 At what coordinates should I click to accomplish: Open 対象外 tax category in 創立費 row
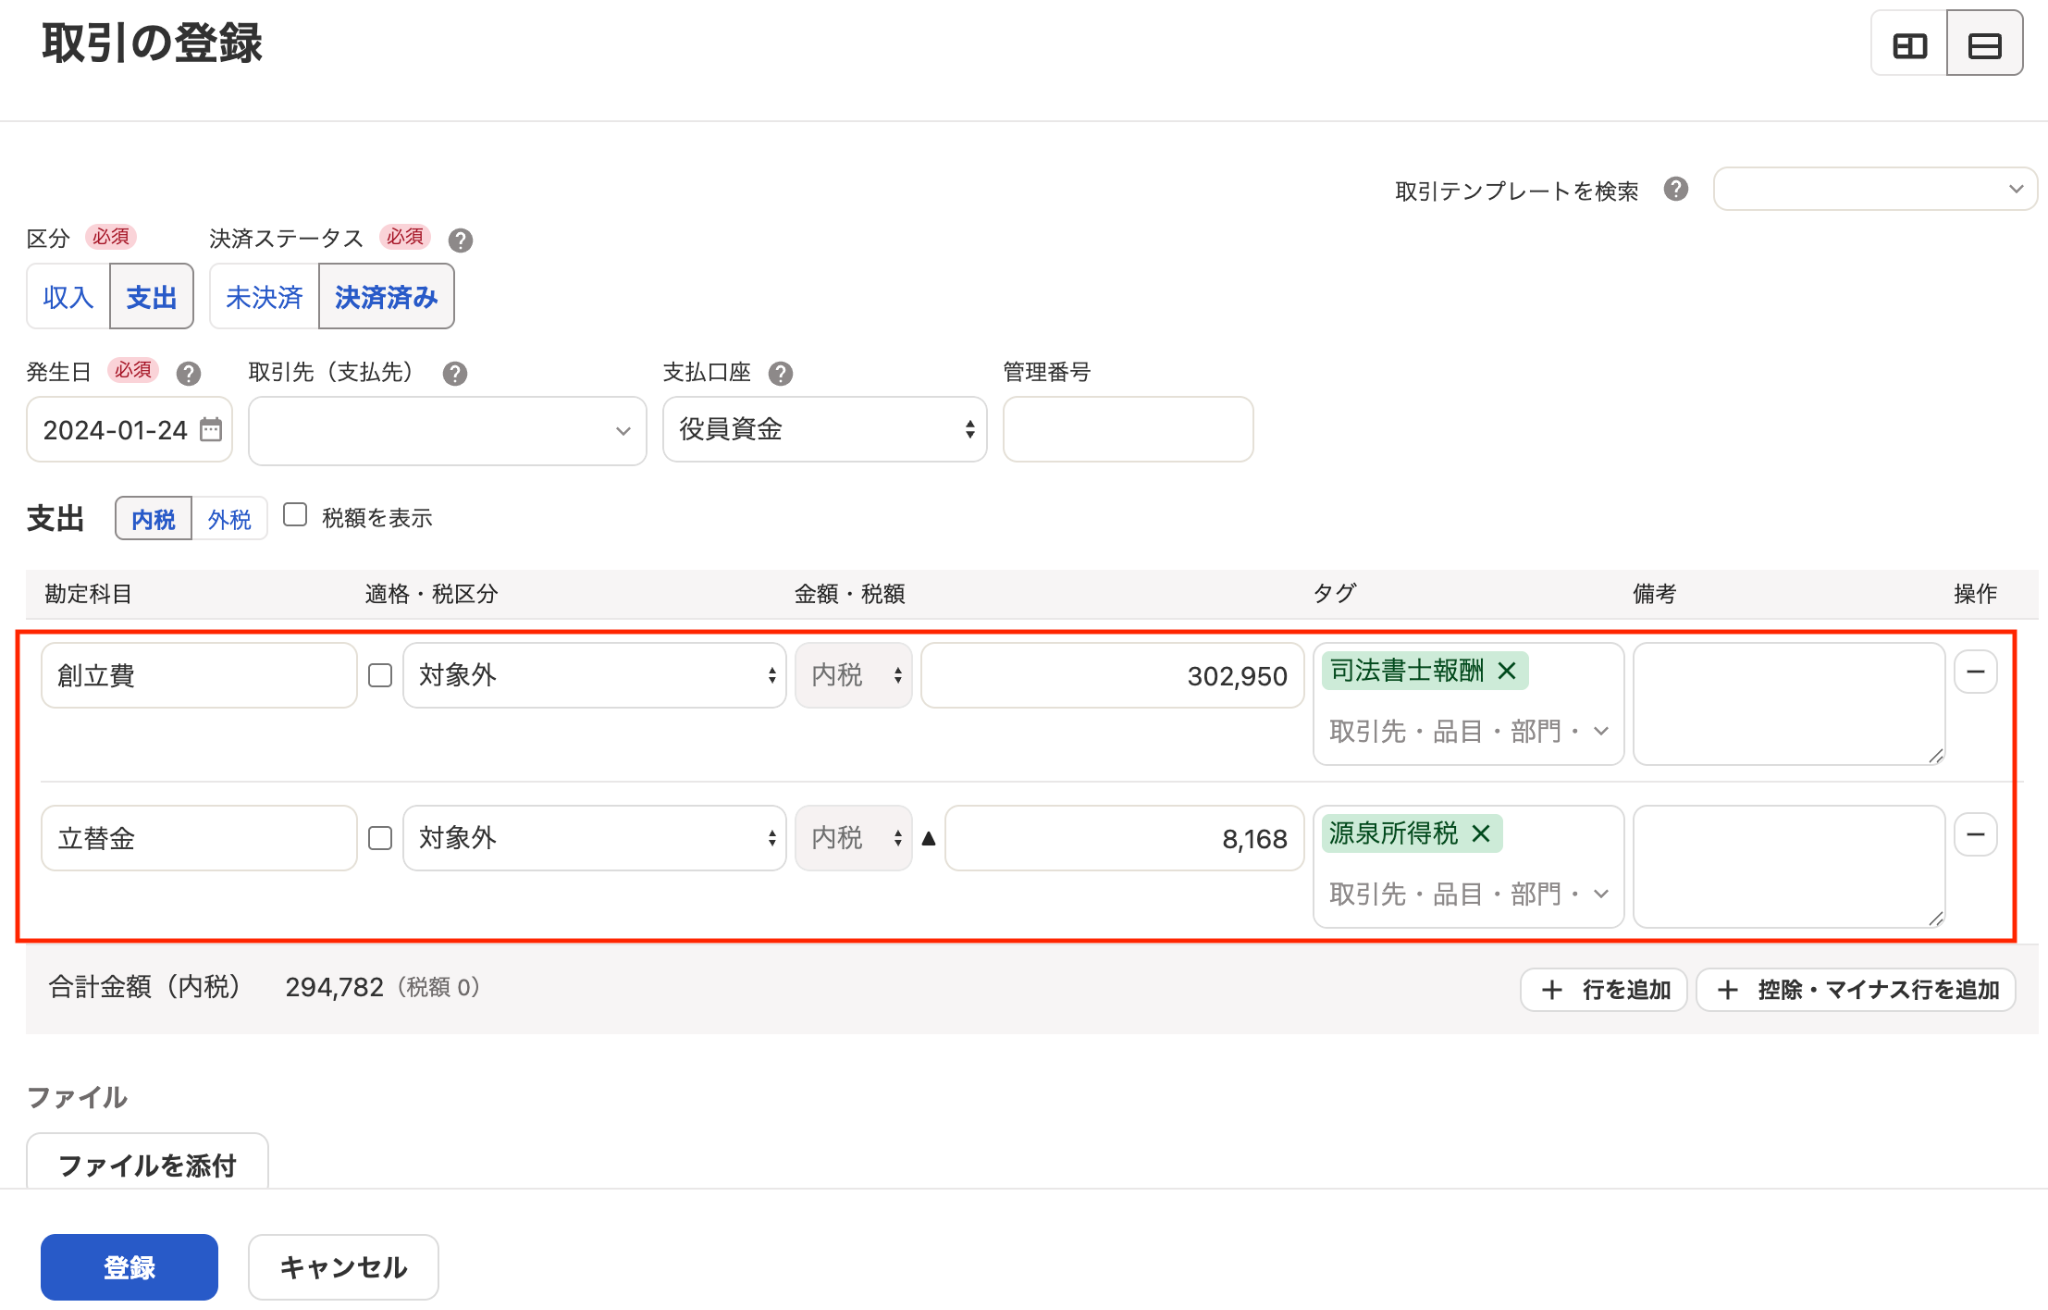pyautogui.click(x=594, y=676)
